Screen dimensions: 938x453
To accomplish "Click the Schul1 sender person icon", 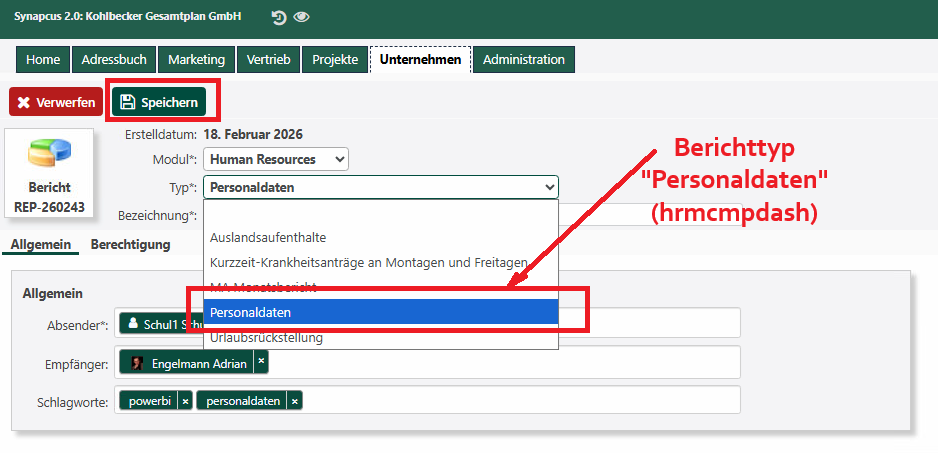I will tap(133, 324).
